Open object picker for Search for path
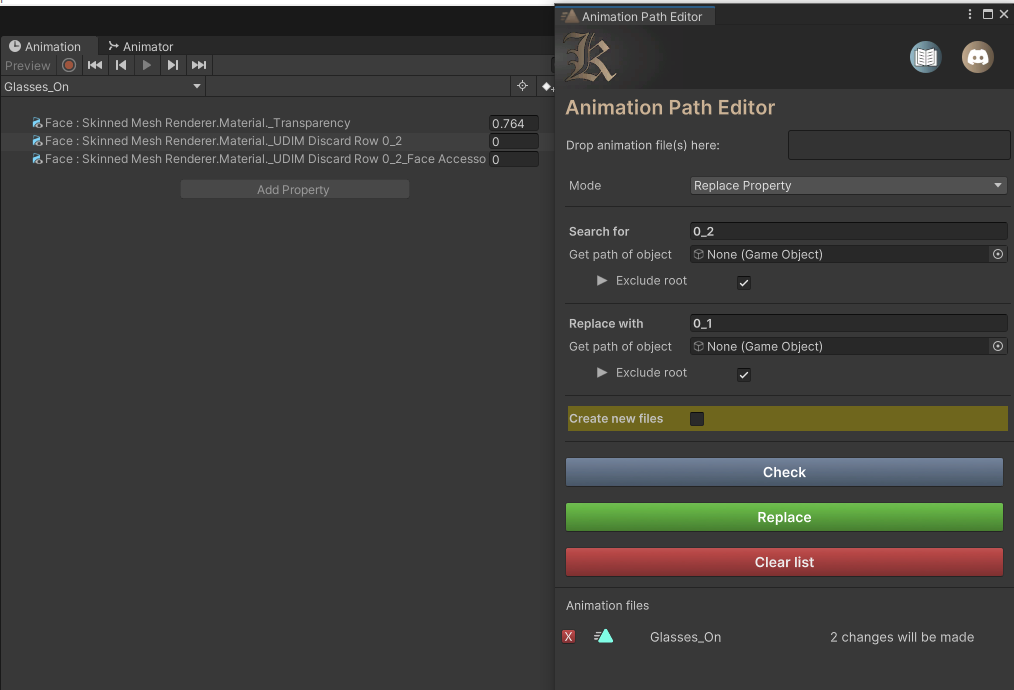The image size is (1014, 690). tap(997, 255)
